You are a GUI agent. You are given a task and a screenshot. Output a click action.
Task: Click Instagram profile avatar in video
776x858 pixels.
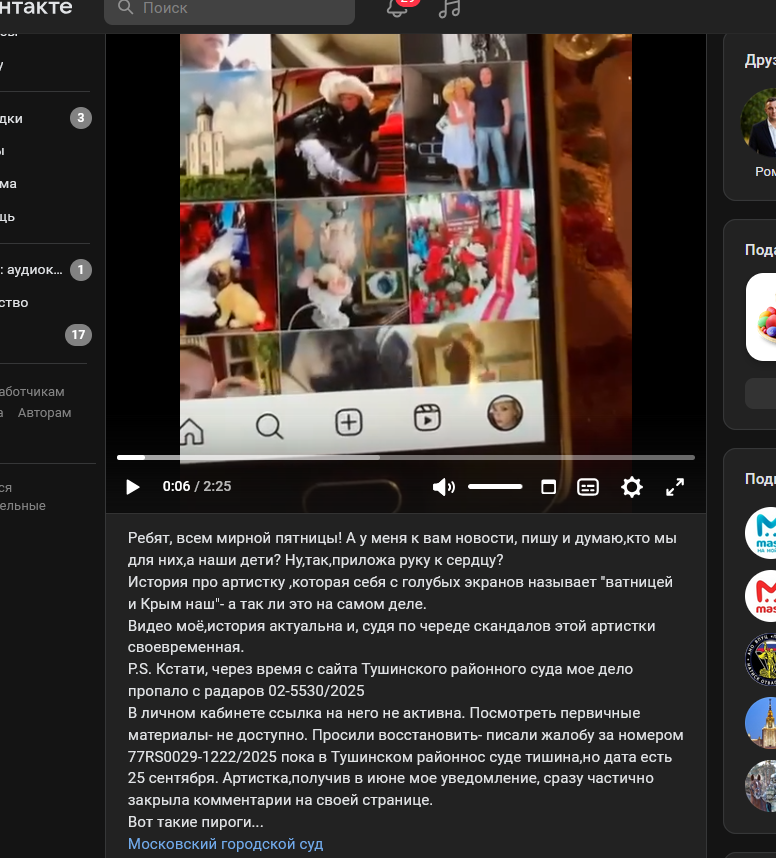505,412
